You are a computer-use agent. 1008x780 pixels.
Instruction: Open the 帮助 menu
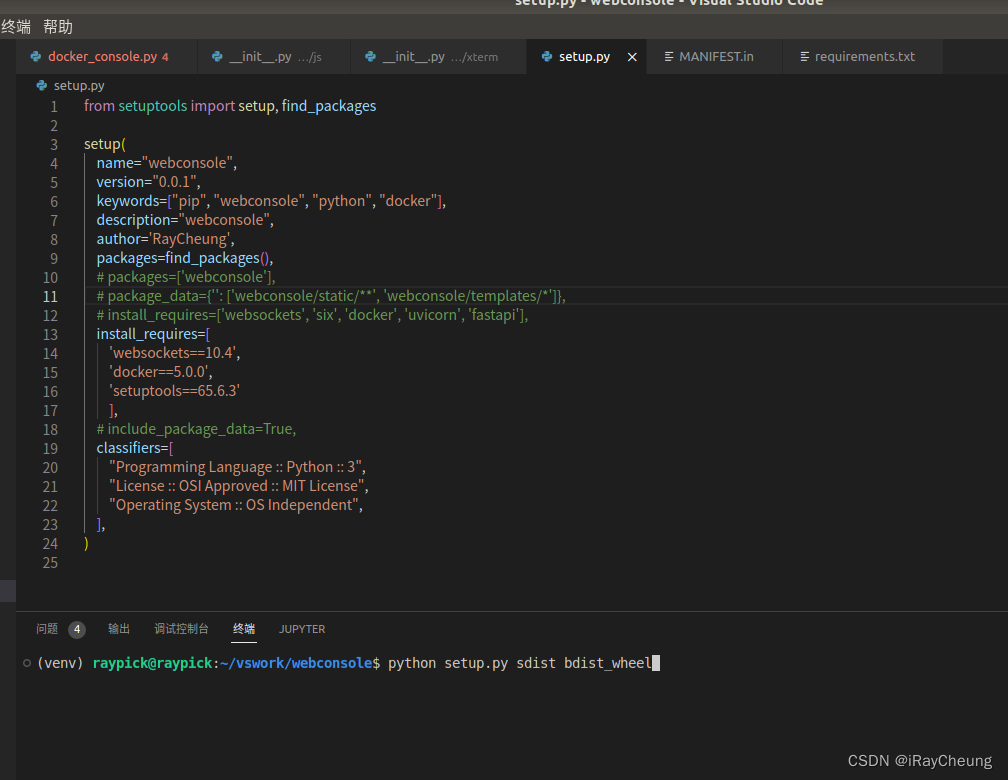(57, 26)
